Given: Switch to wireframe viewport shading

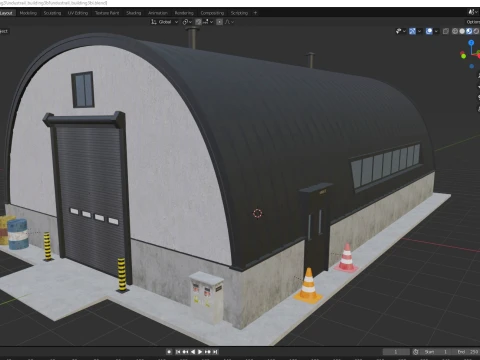Looking at the screenshot, I should coord(455,31).
